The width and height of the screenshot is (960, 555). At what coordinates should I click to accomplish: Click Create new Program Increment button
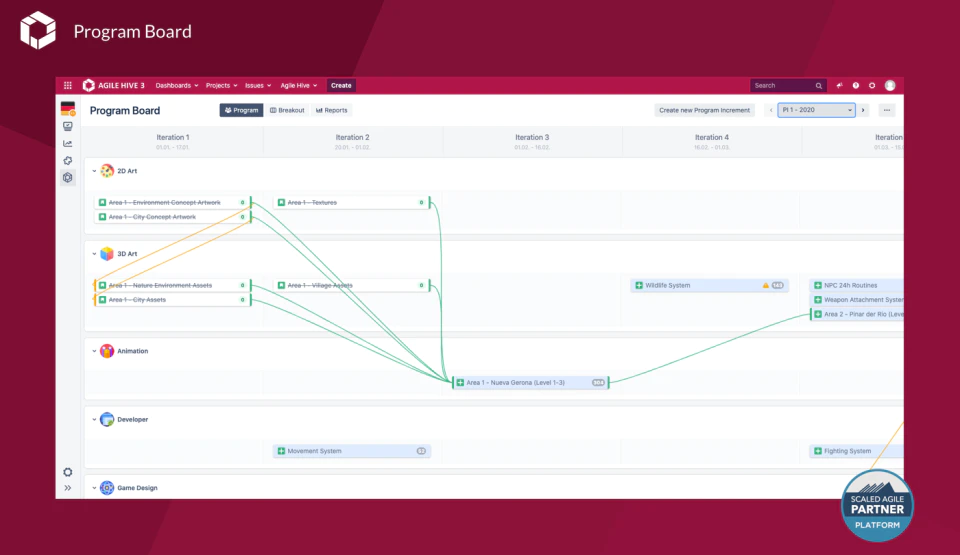click(705, 110)
